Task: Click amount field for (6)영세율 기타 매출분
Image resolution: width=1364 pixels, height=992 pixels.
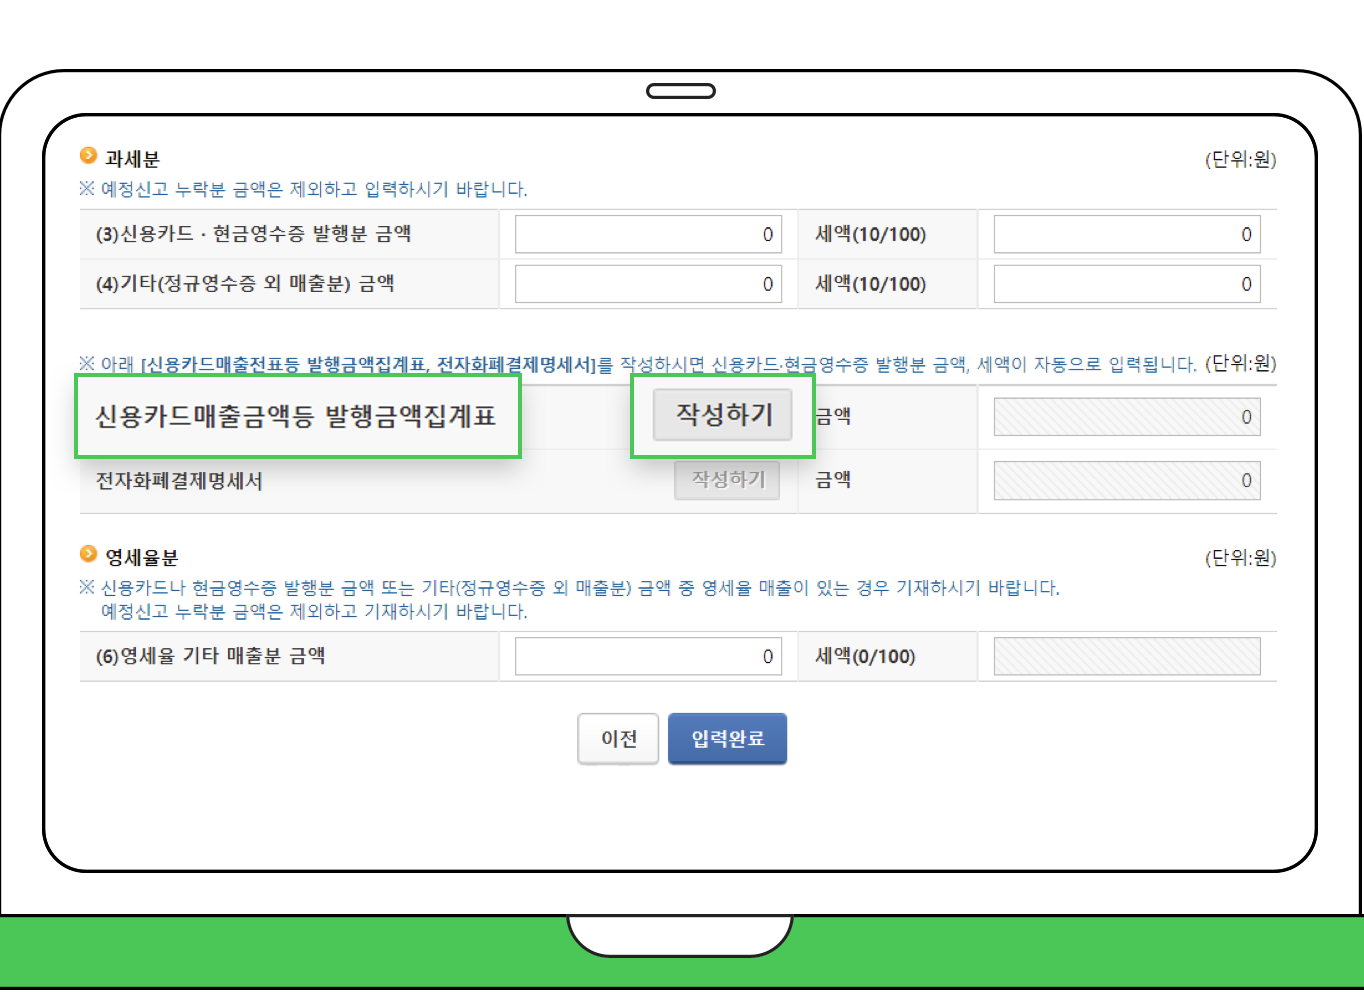Action: 648,656
